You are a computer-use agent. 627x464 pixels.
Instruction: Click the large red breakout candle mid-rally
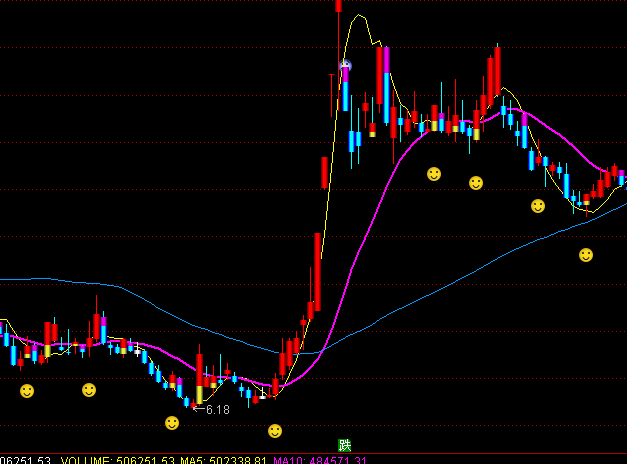pyautogui.click(x=317, y=270)
